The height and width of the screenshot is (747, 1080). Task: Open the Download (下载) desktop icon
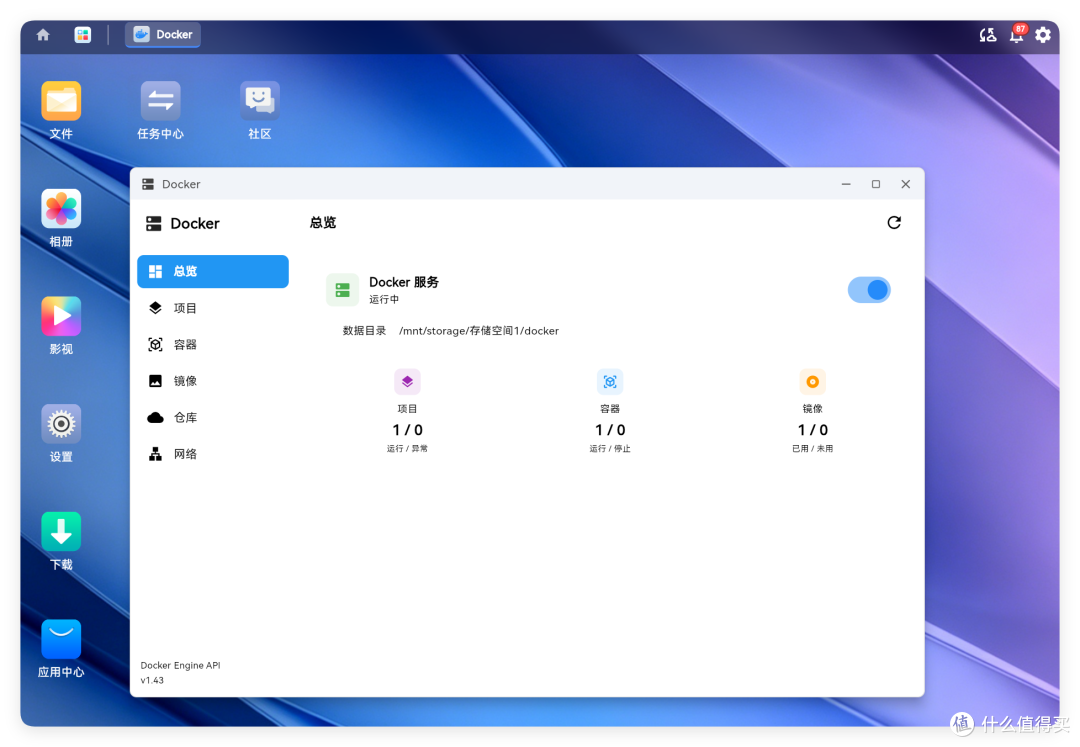pos(61,532)
